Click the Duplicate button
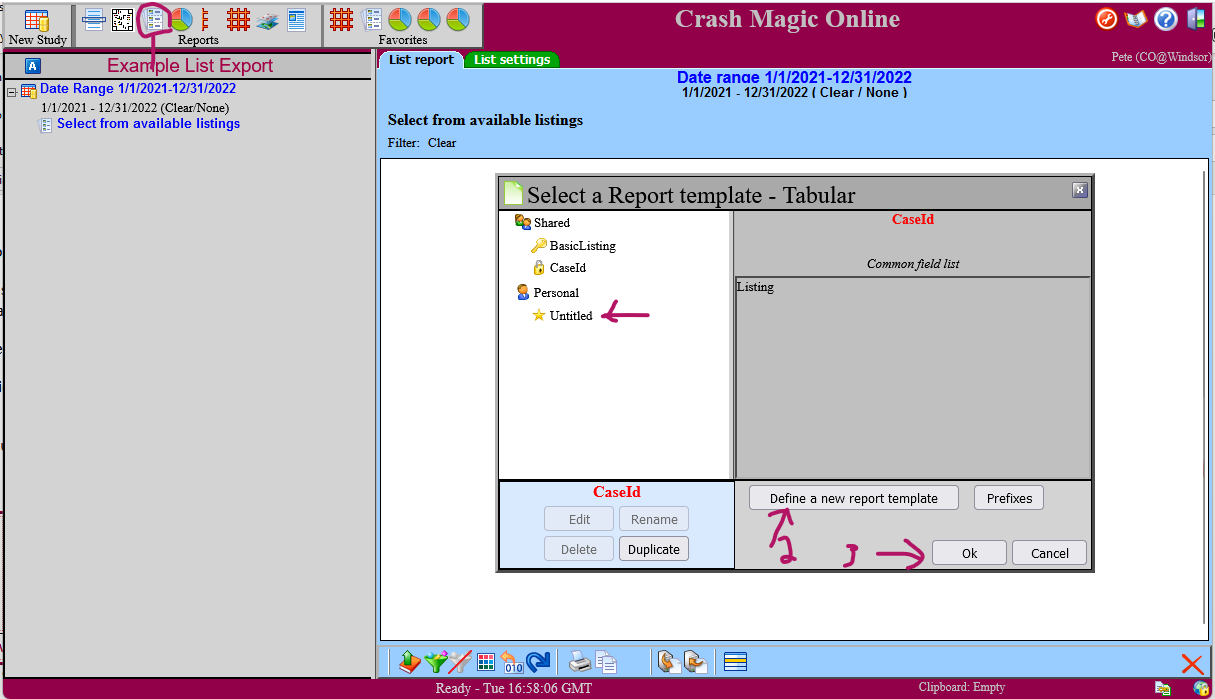The width and height of the screenshot is (1215, 699). click(x=654, y=549)
